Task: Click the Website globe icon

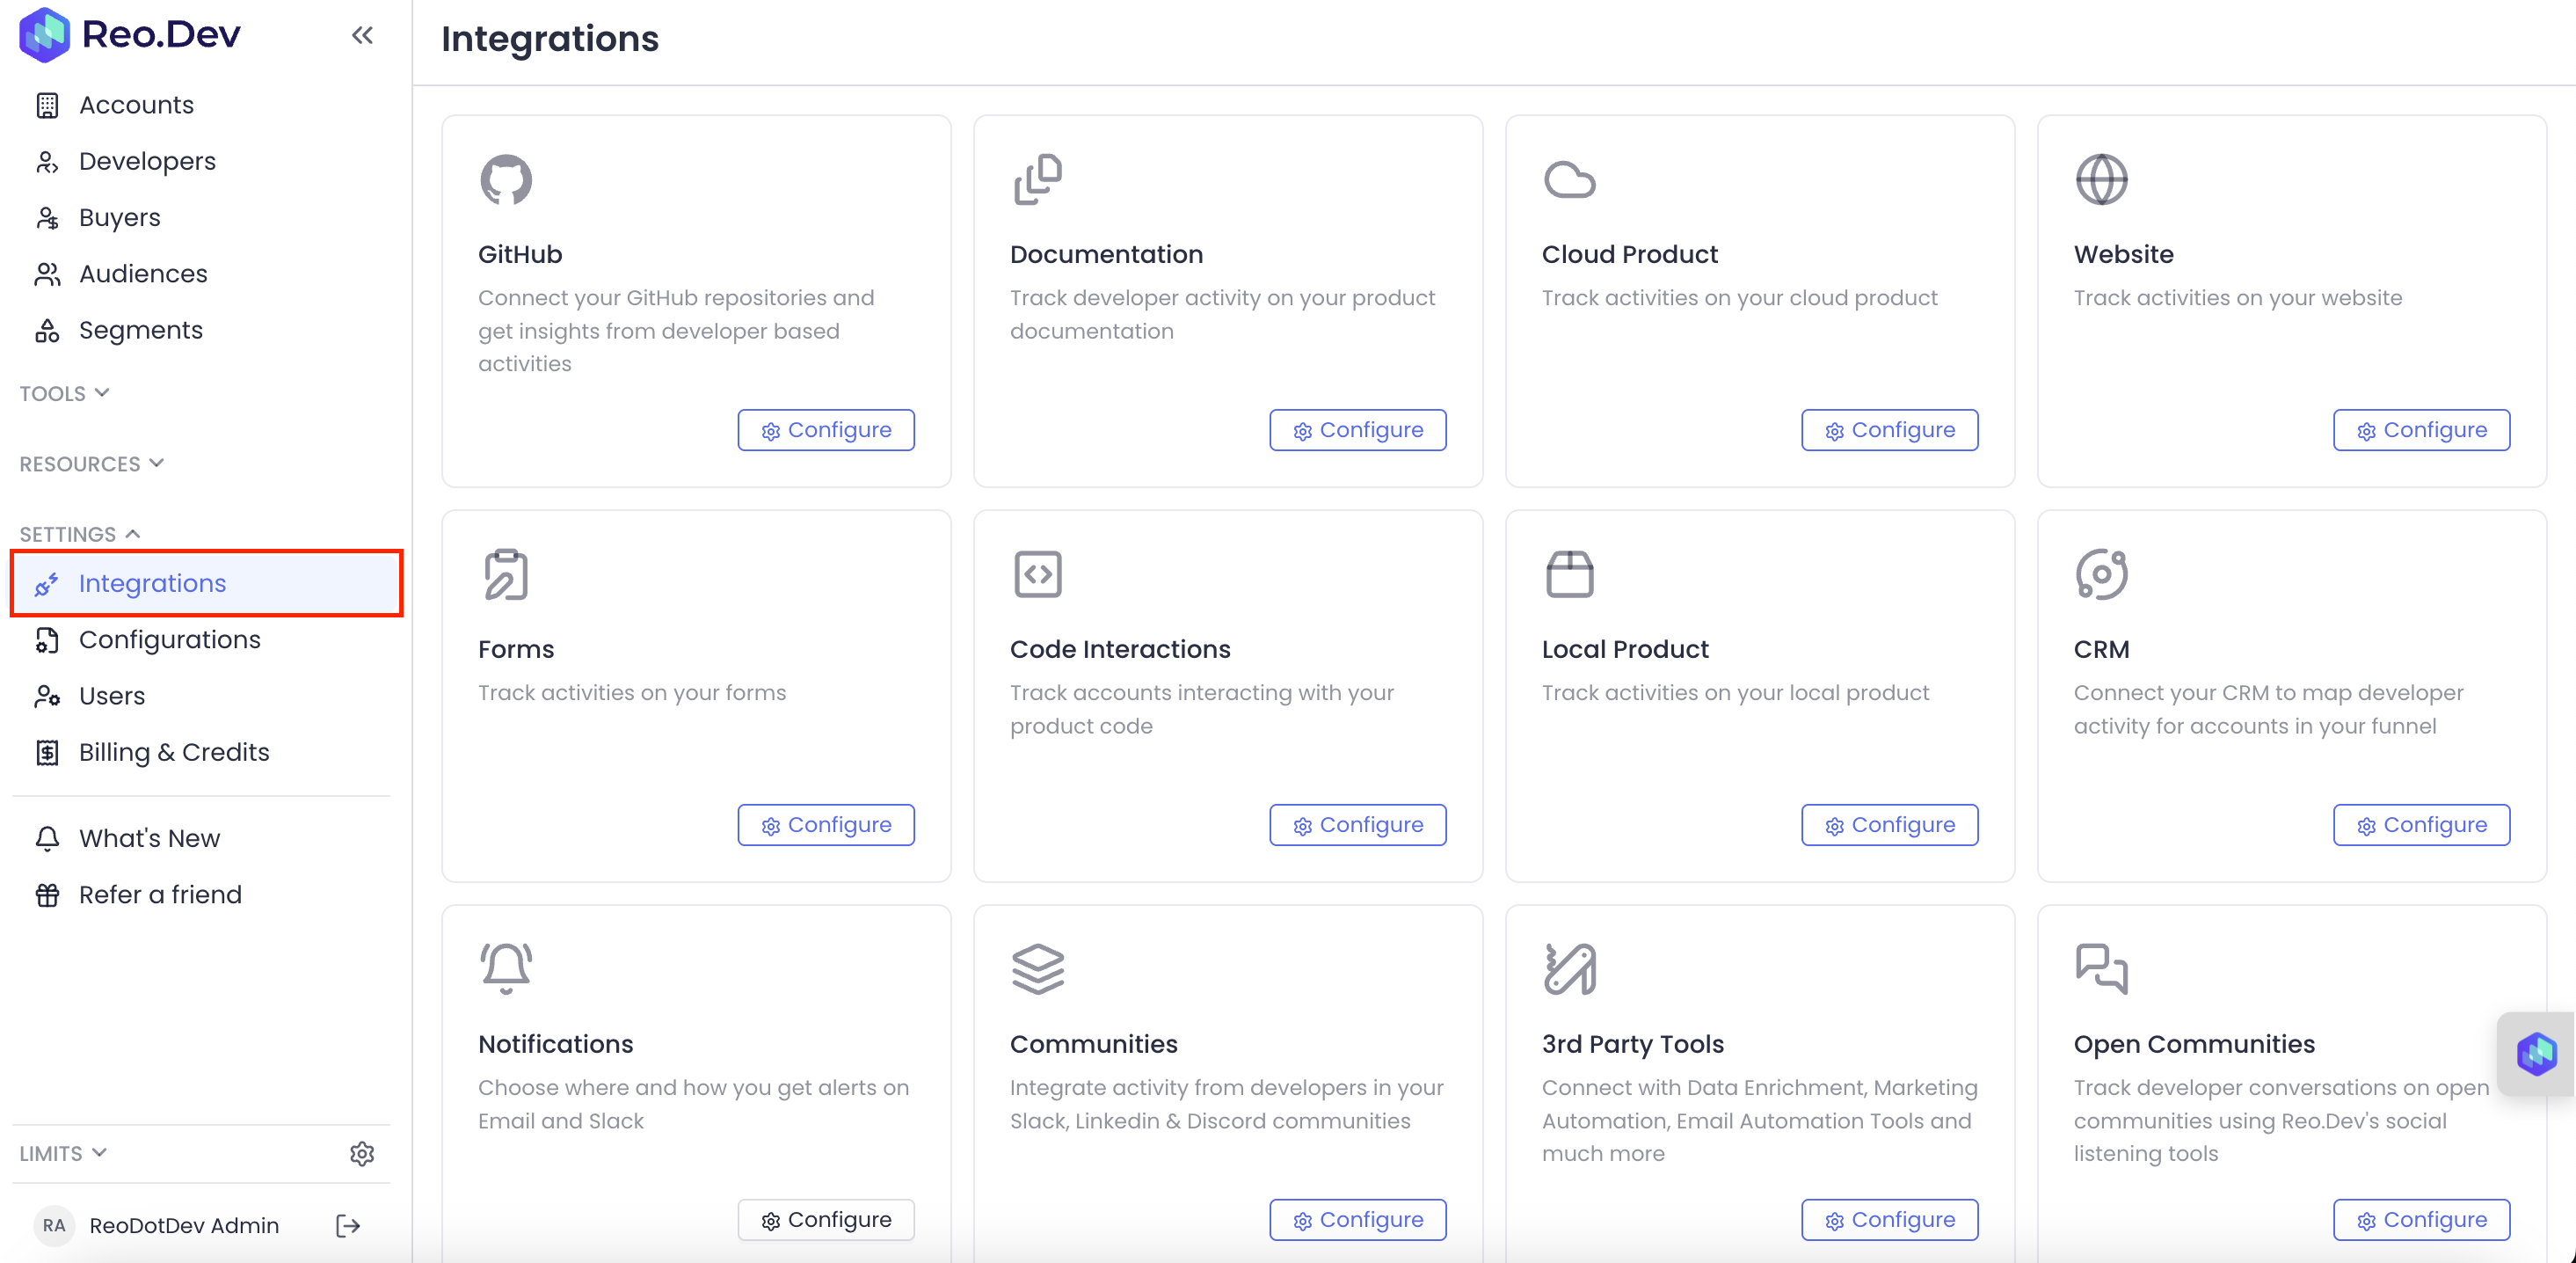Action: (x=2100, y=180)
